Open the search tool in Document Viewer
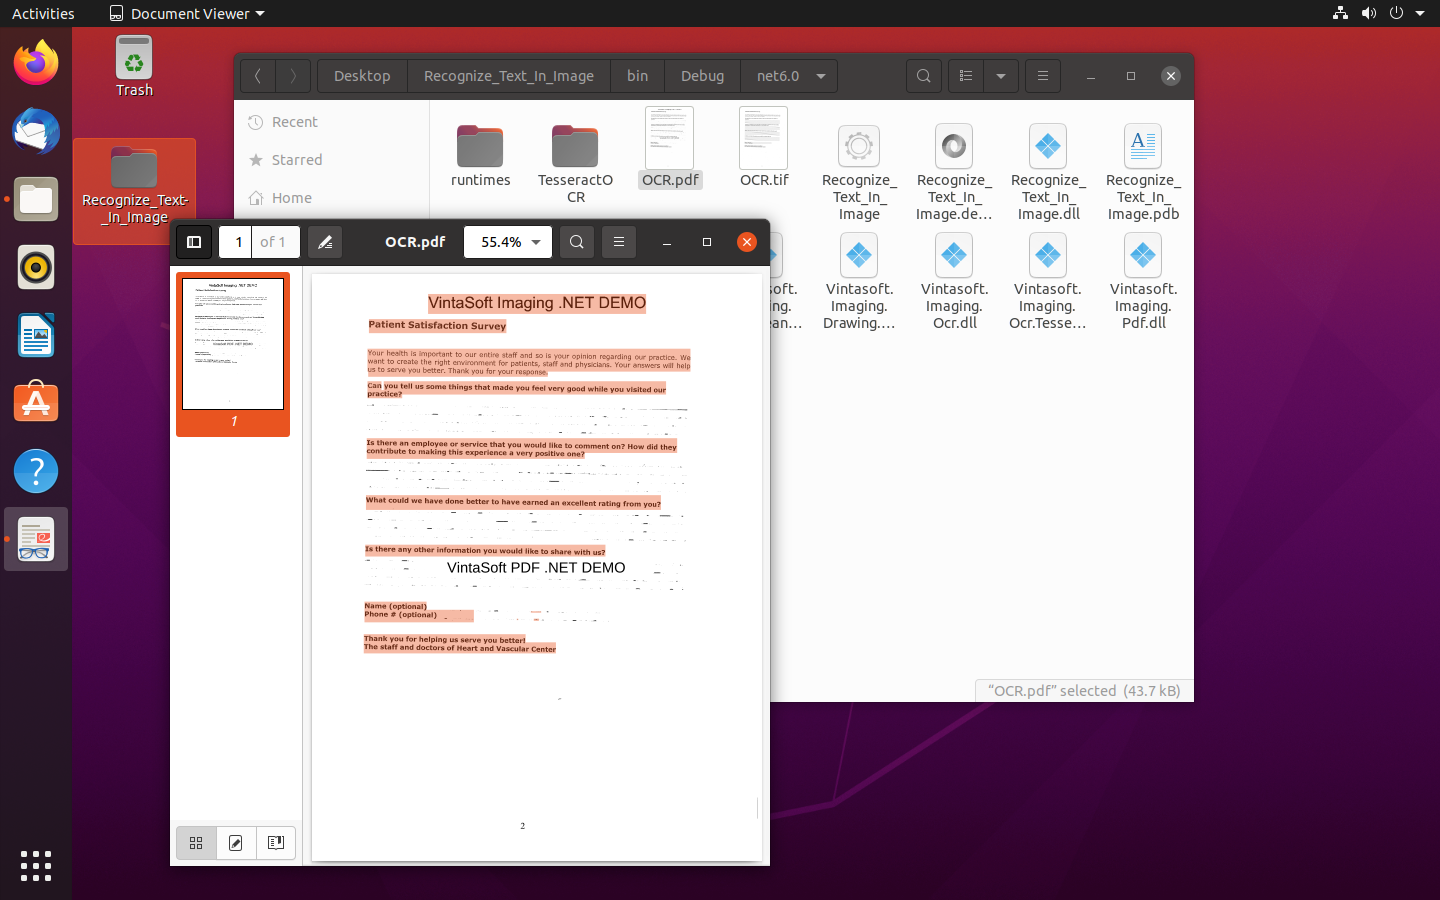 click(x=577, y=242)
